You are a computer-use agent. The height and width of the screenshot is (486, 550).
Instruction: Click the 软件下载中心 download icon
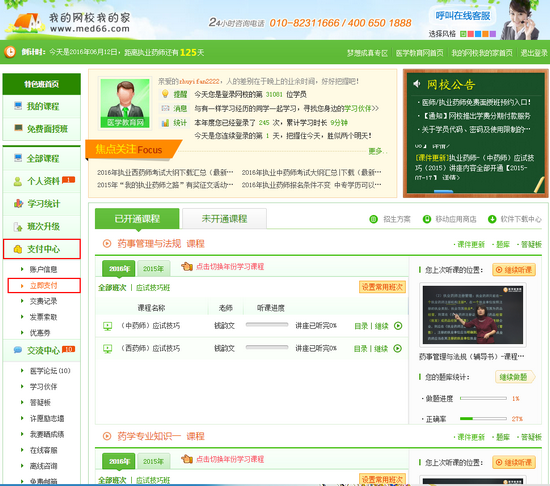pos(492,219)
